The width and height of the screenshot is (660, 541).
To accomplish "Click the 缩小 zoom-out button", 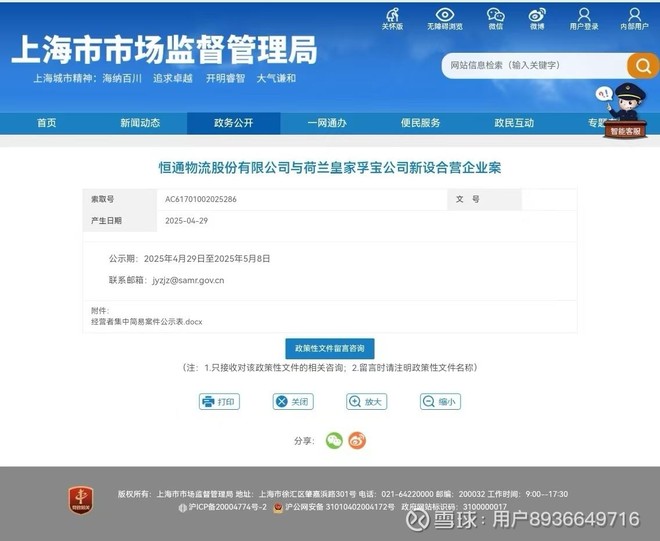I will pos(440,402).
